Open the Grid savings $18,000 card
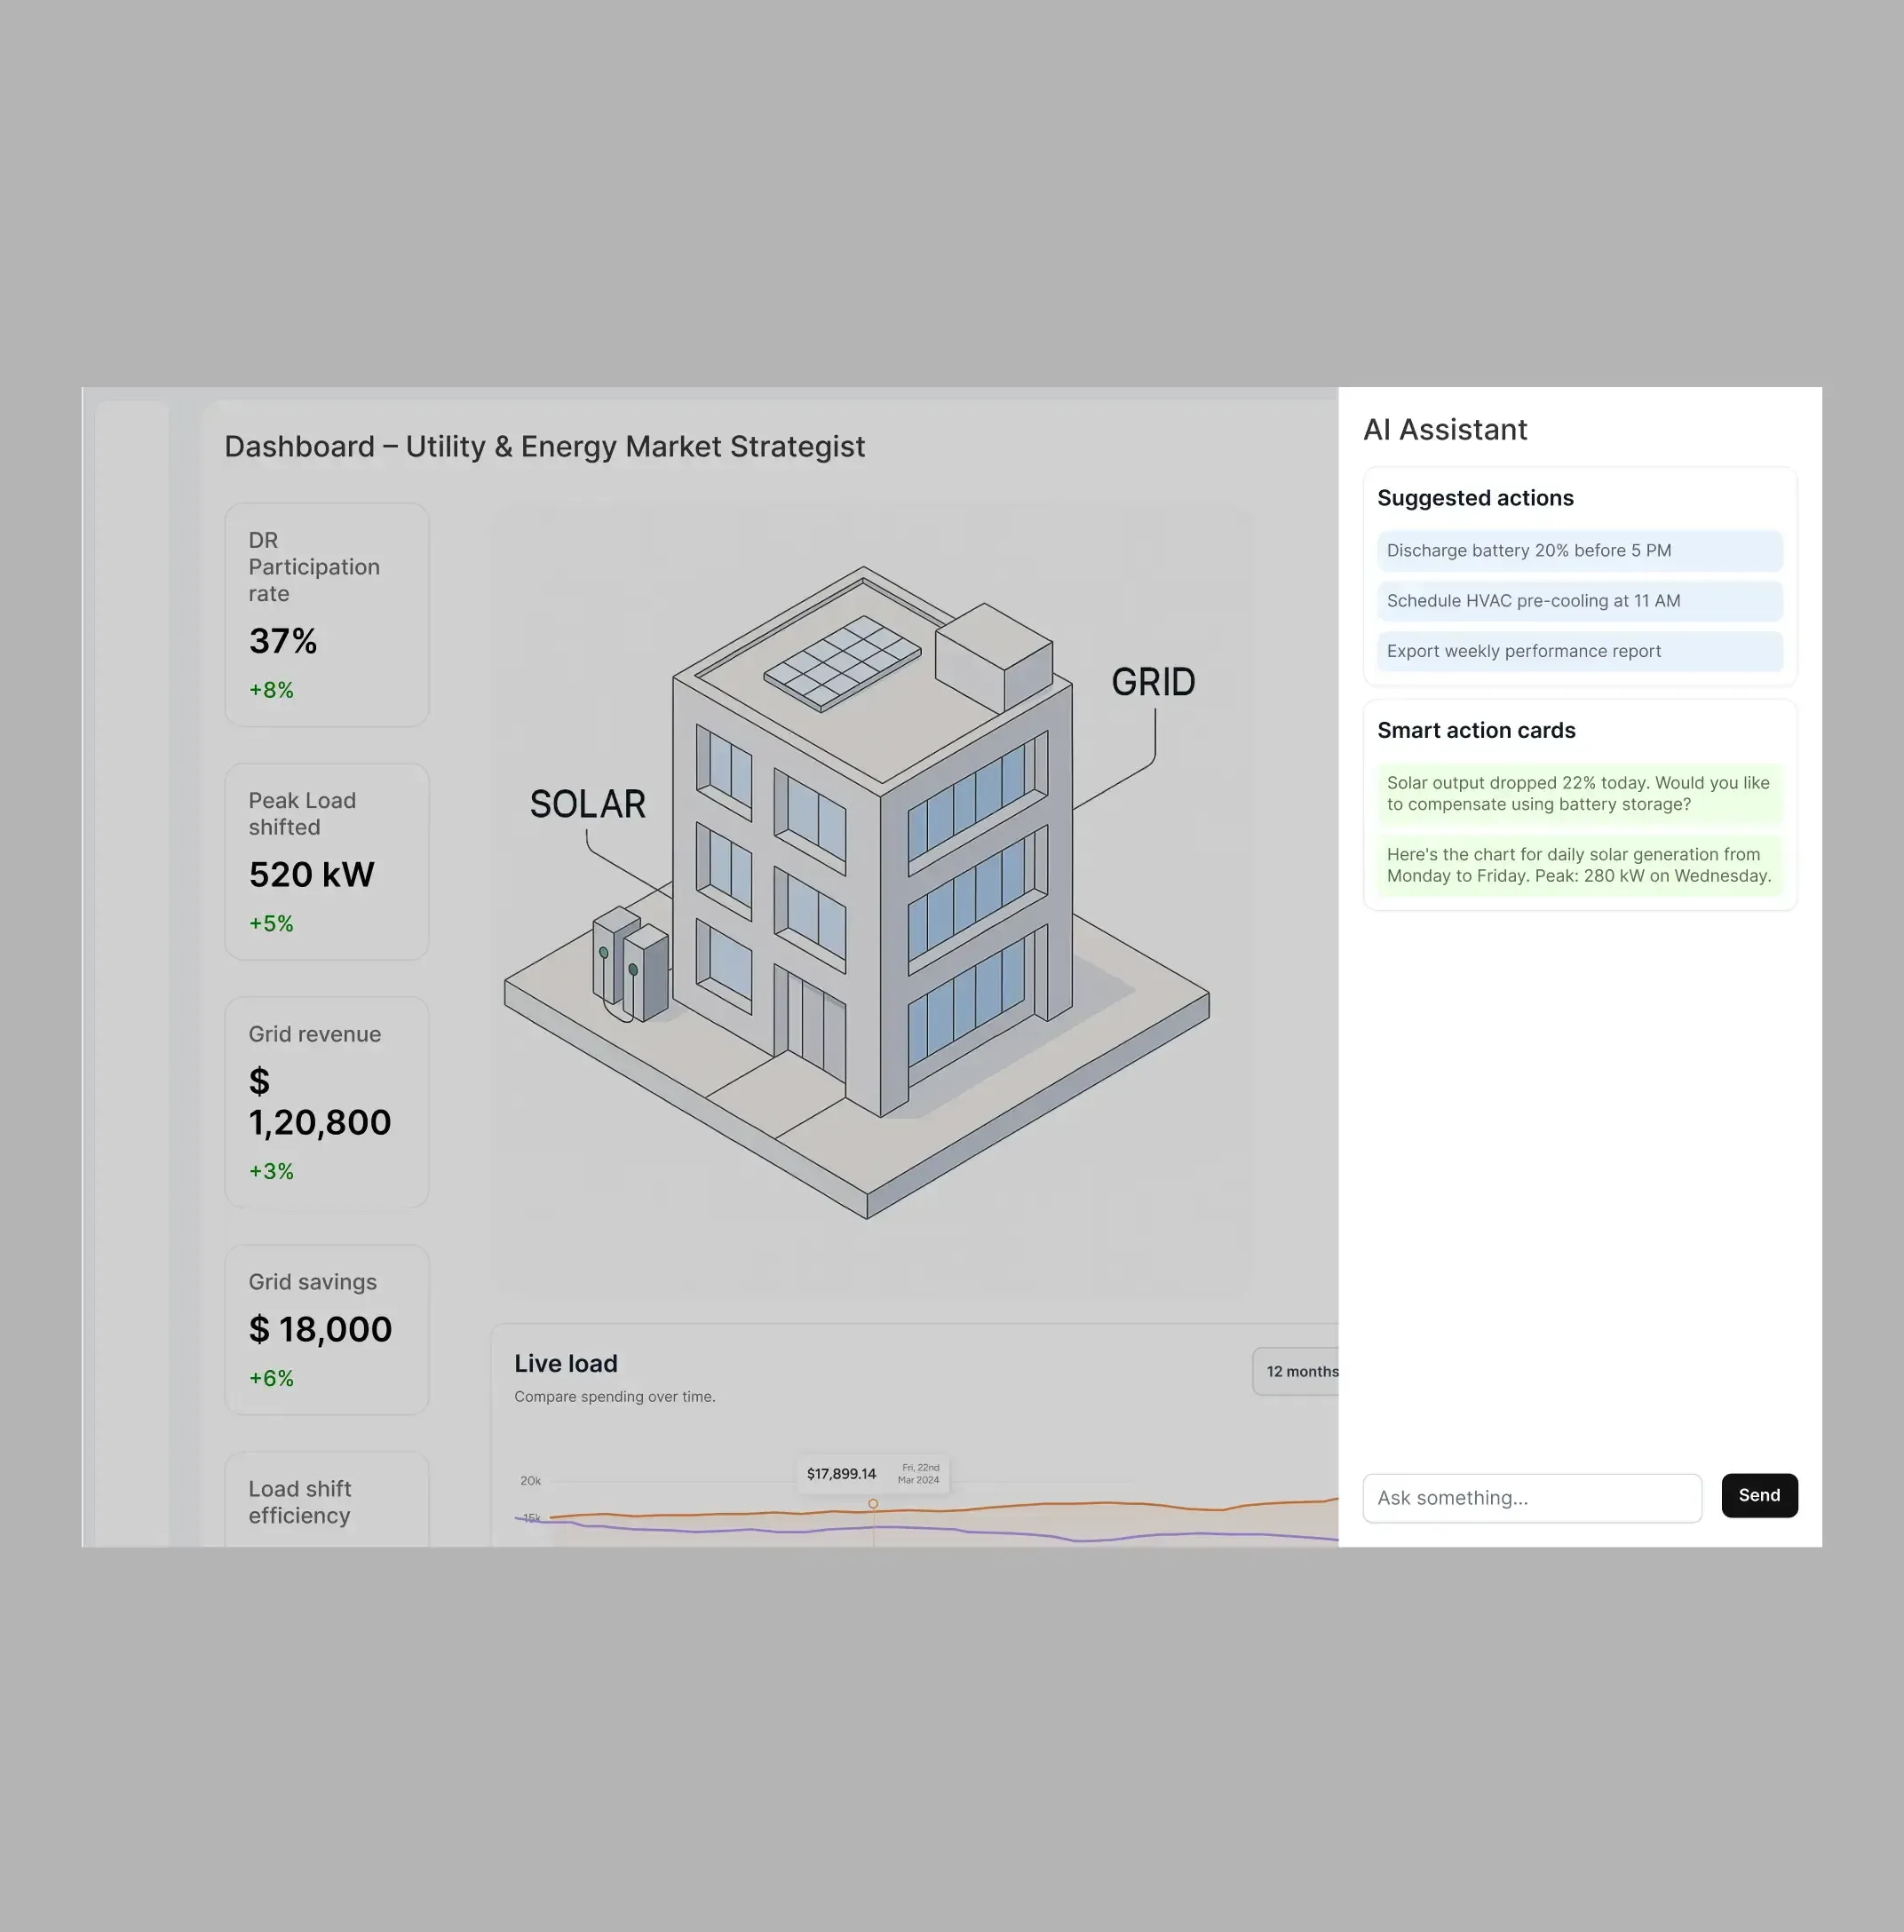This screenshot has width=1904, height=1932. click(327, 1330)
